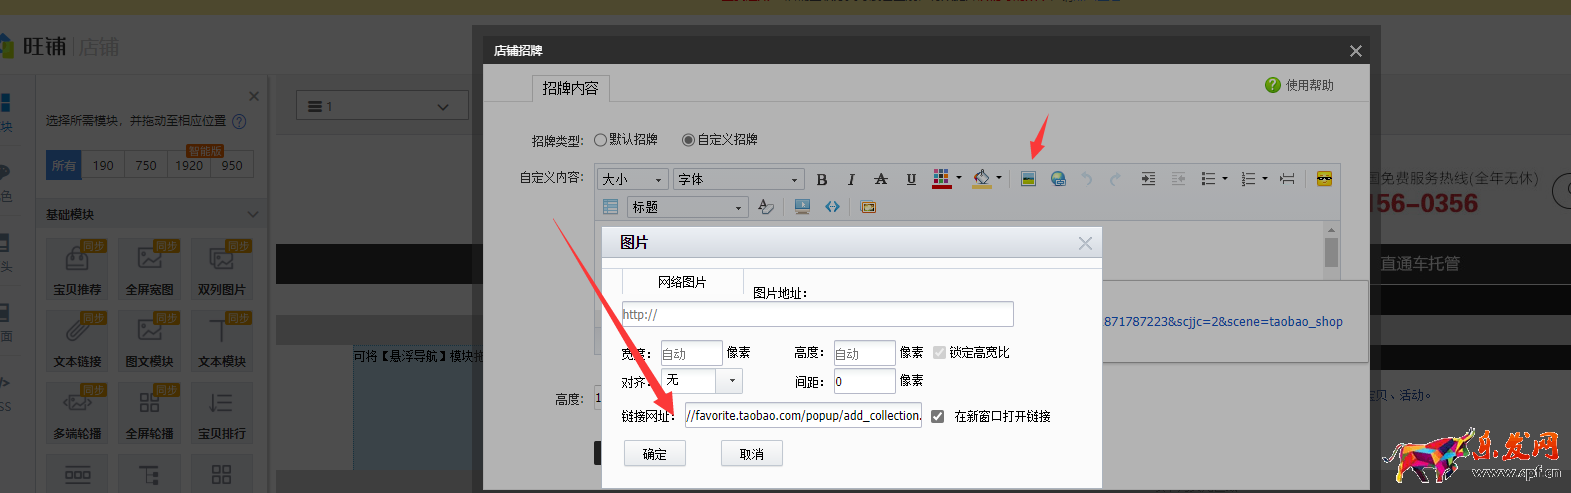Click the insert hyperlink globe icon
Screen dimensions: 1571x493
1058,179
